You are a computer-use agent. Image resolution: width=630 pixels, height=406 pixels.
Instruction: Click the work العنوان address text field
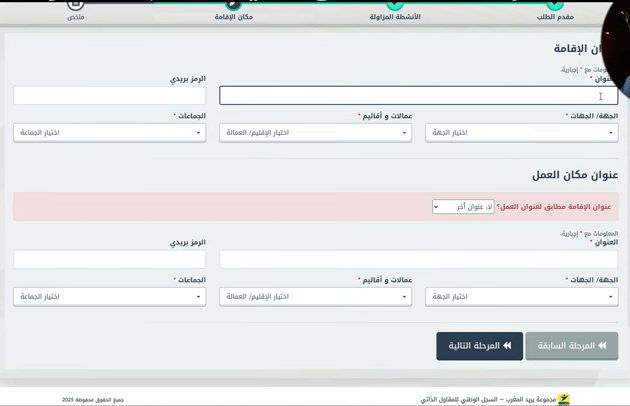[418, 259]
